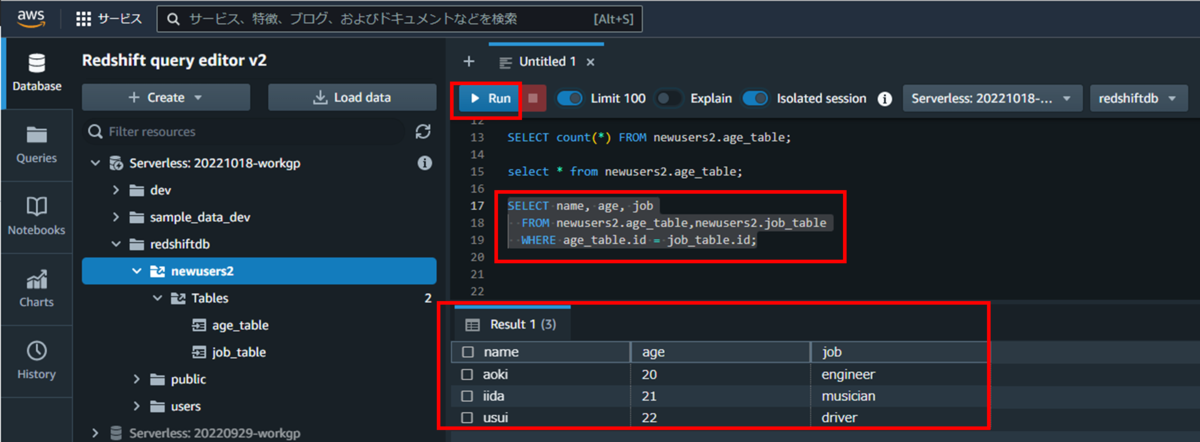Image resolution: width=1200 pixels, height=442 pixels.
Task: Open the AWS home logo
Action: pyautogui.click(x=32, y=18)
